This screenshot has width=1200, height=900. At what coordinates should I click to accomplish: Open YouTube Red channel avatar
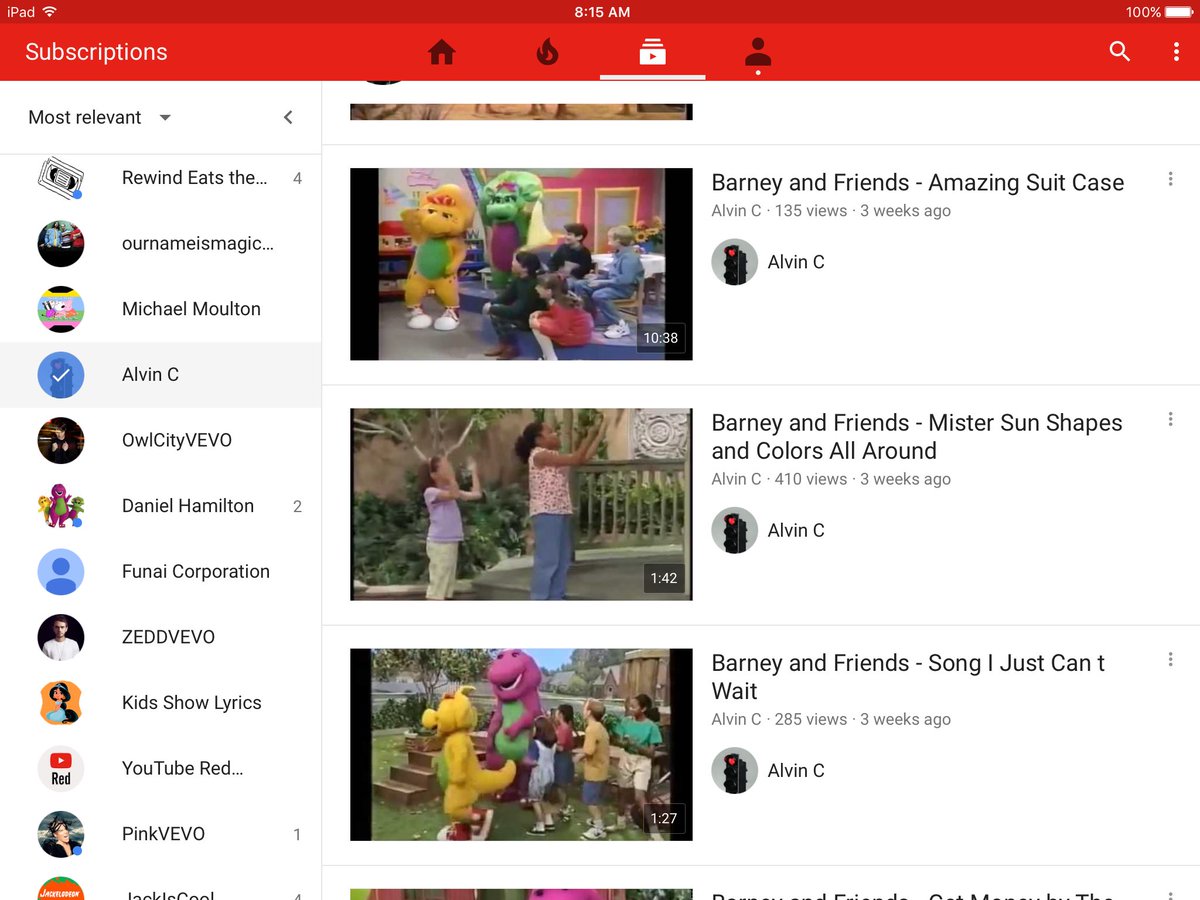pyautogui.click(x=61, y=769)
